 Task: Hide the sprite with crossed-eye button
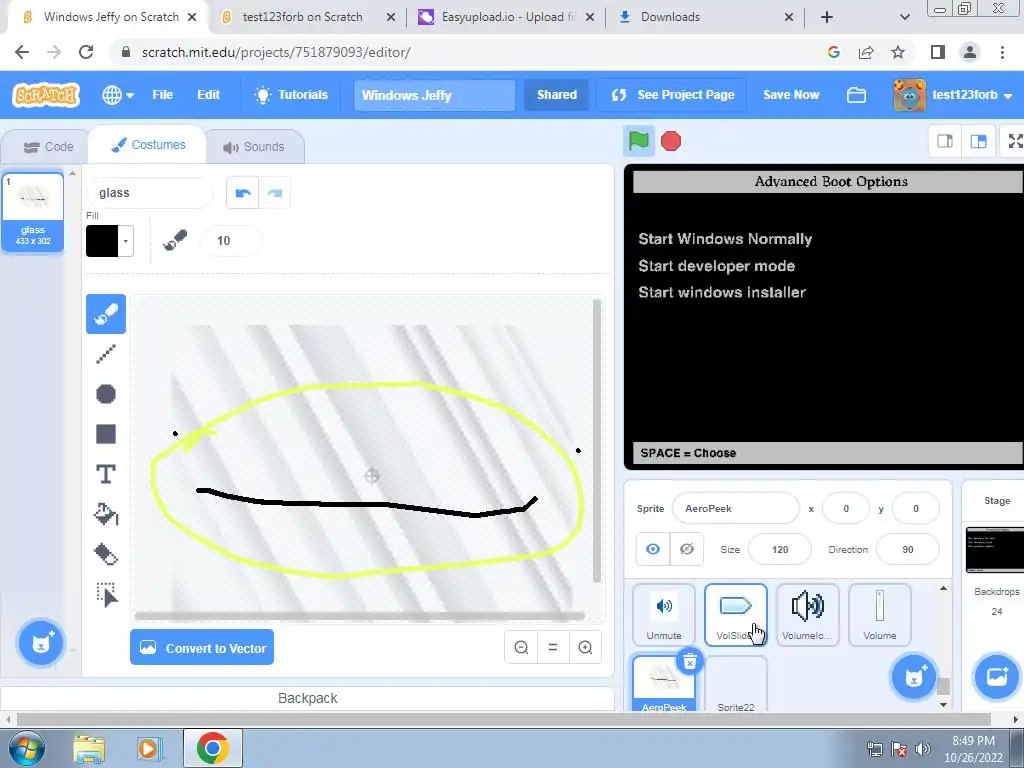pyautogui.click(x=686, y=549)
